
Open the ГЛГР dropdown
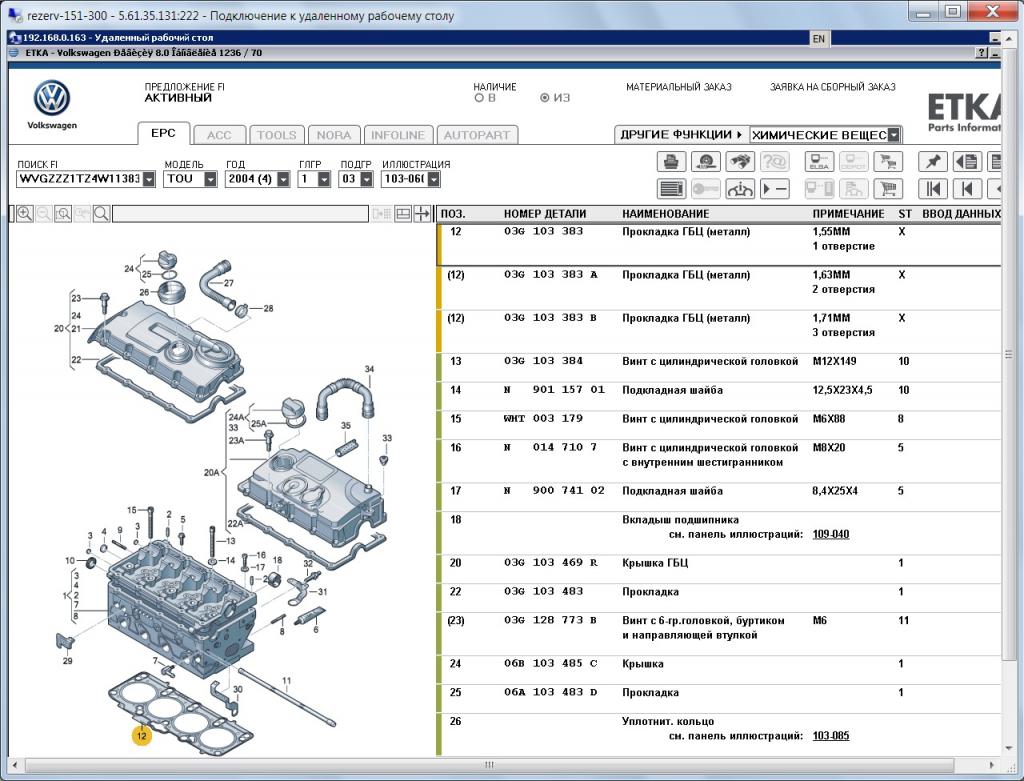324,179
